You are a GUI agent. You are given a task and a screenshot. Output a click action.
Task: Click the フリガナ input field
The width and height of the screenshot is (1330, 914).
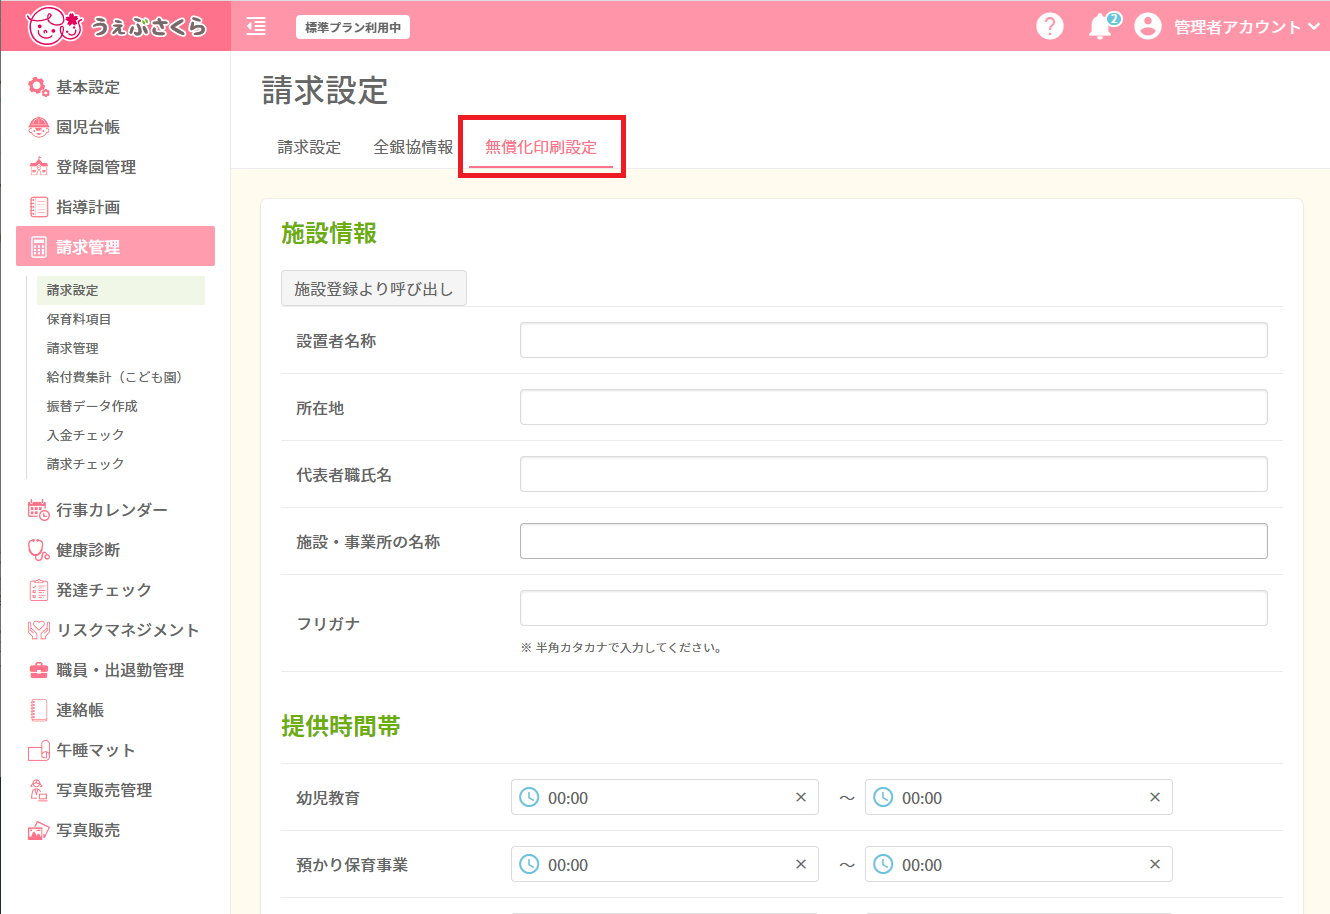(894, 608)
